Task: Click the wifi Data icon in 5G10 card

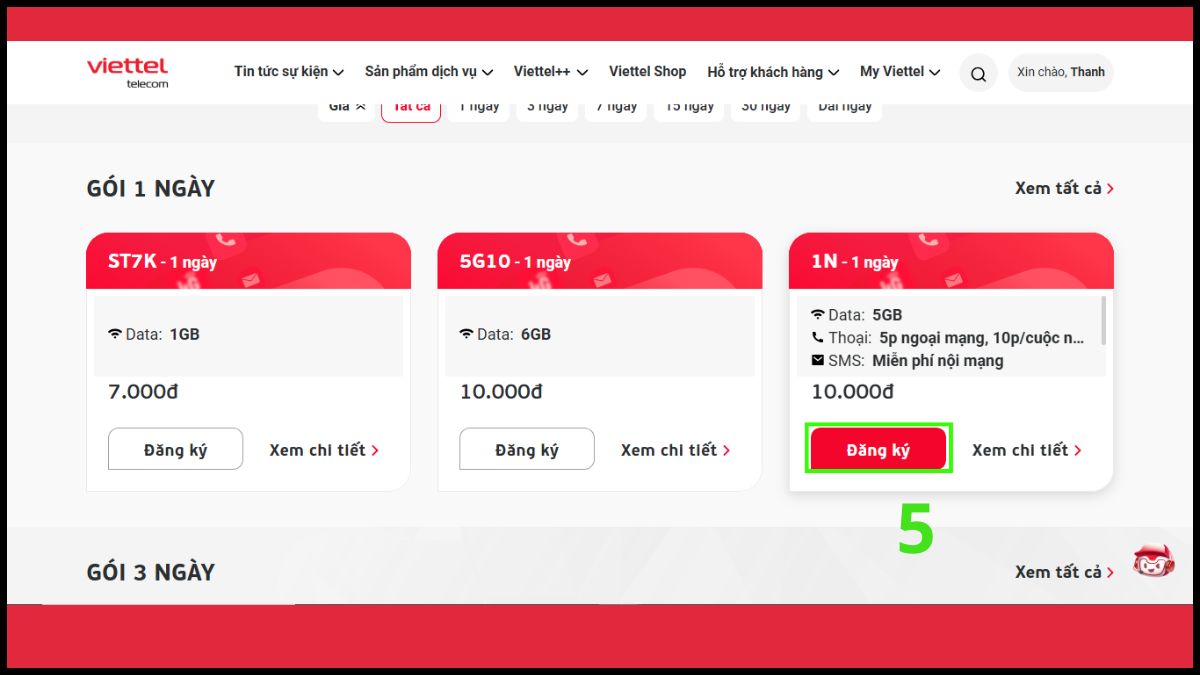Action: 466,334
